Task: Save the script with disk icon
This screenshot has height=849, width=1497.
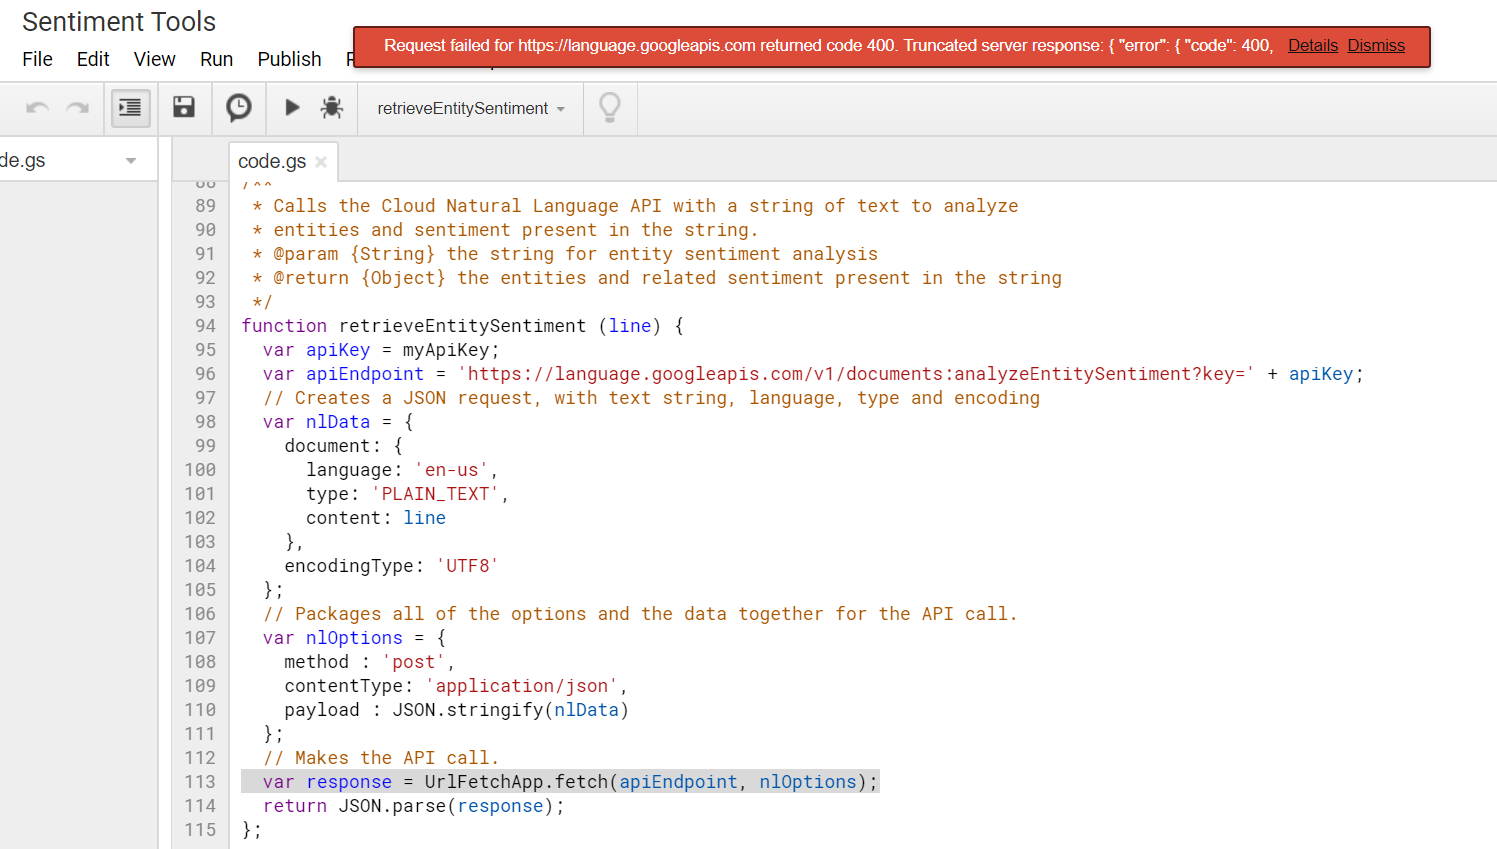Action: tap(184, 107)
